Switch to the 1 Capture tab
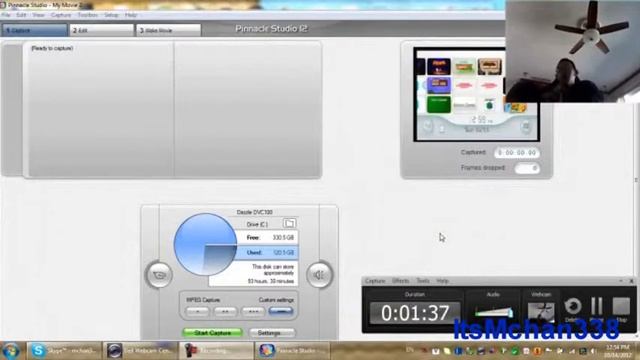The width and height of the screenshot is (640, 360). (35, 30)
